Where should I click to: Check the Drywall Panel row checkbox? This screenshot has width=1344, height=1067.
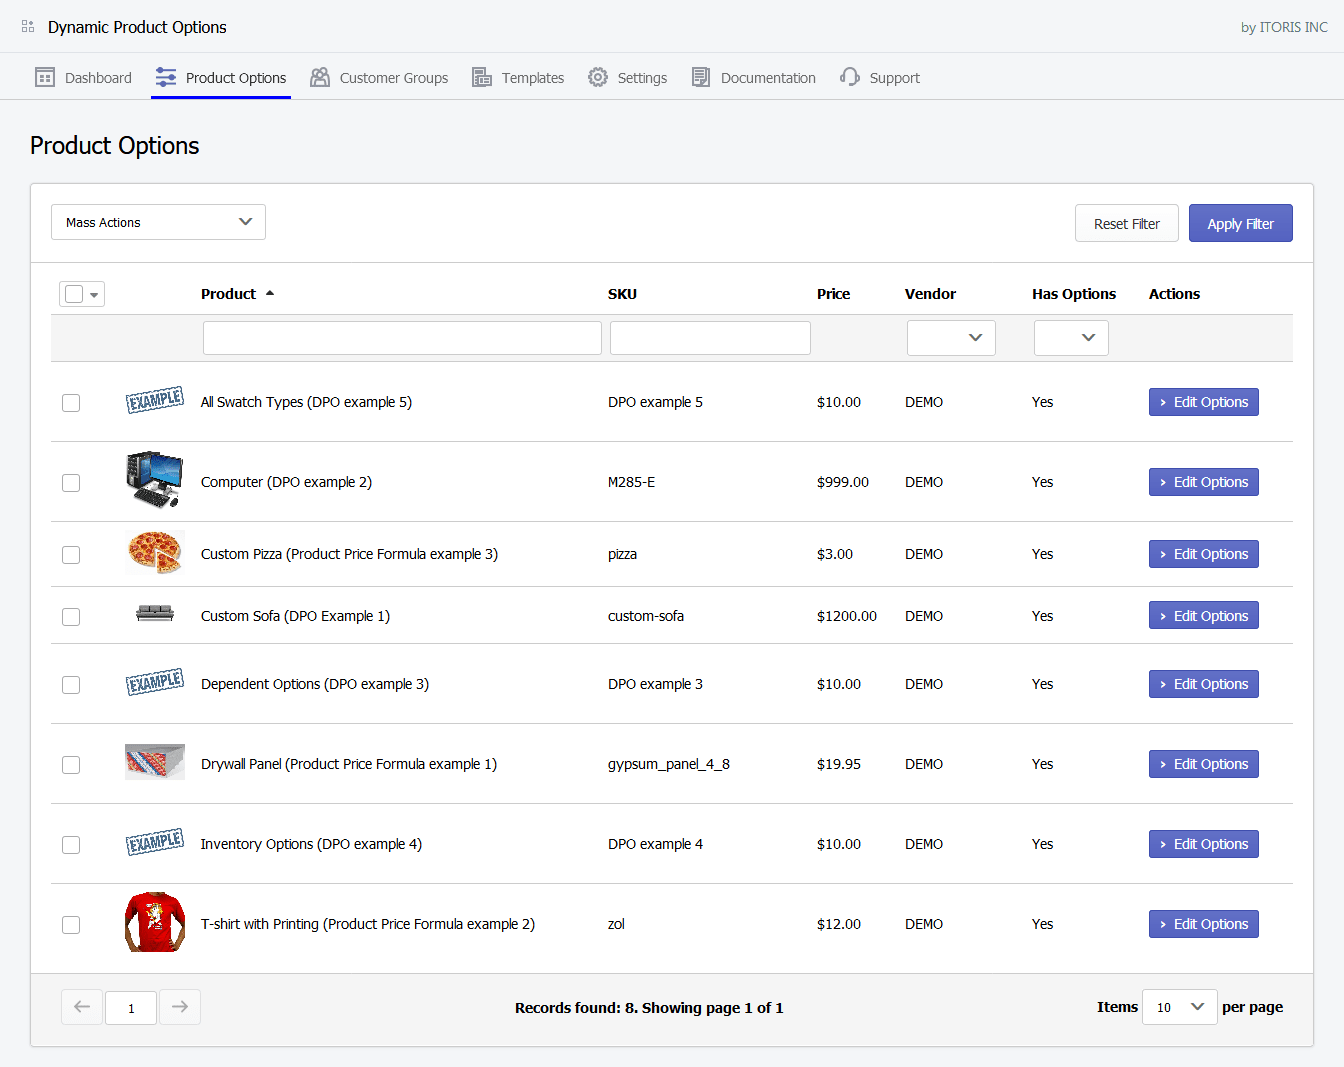click(x=71, y=765)
